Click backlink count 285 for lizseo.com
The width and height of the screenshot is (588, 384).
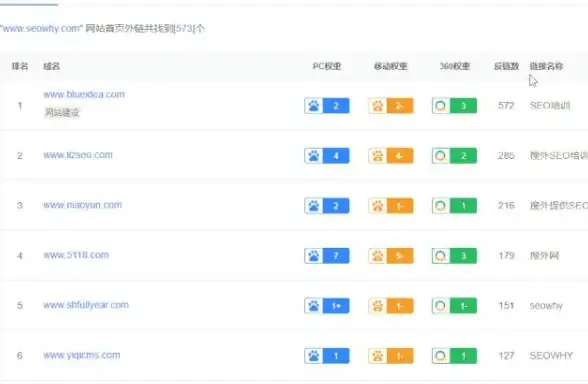506,156
